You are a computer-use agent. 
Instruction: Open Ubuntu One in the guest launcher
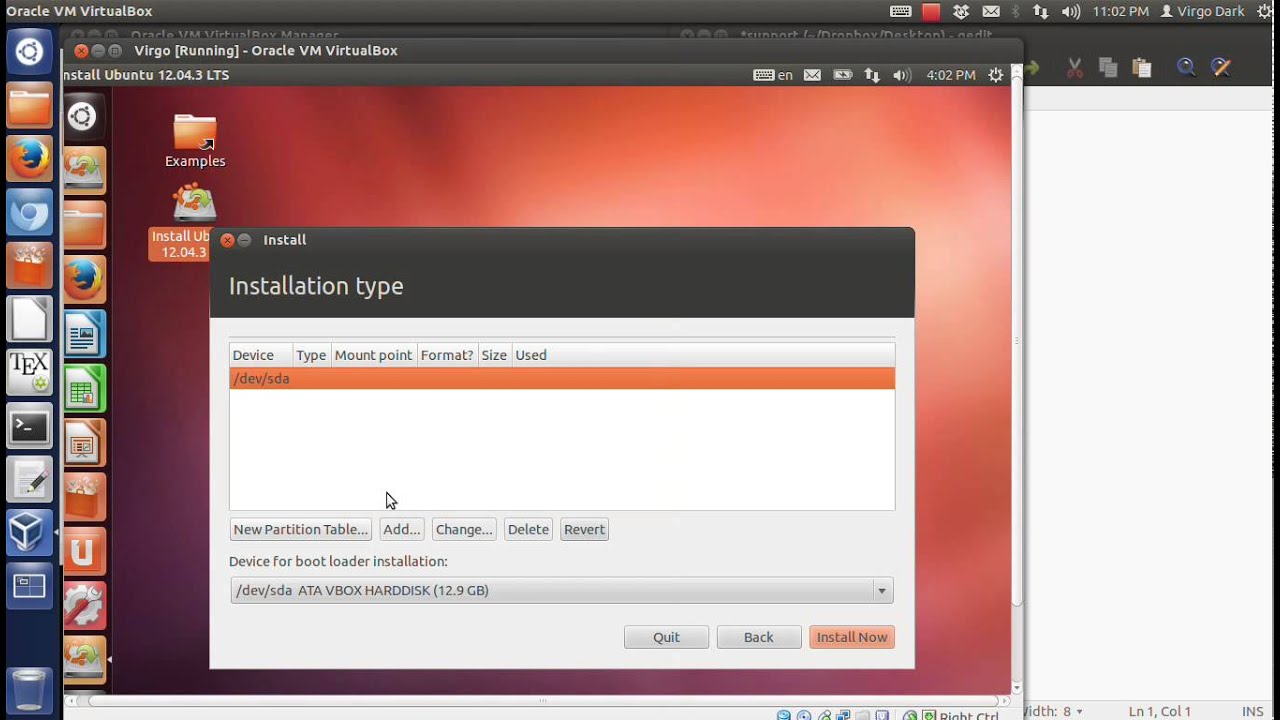84,551
